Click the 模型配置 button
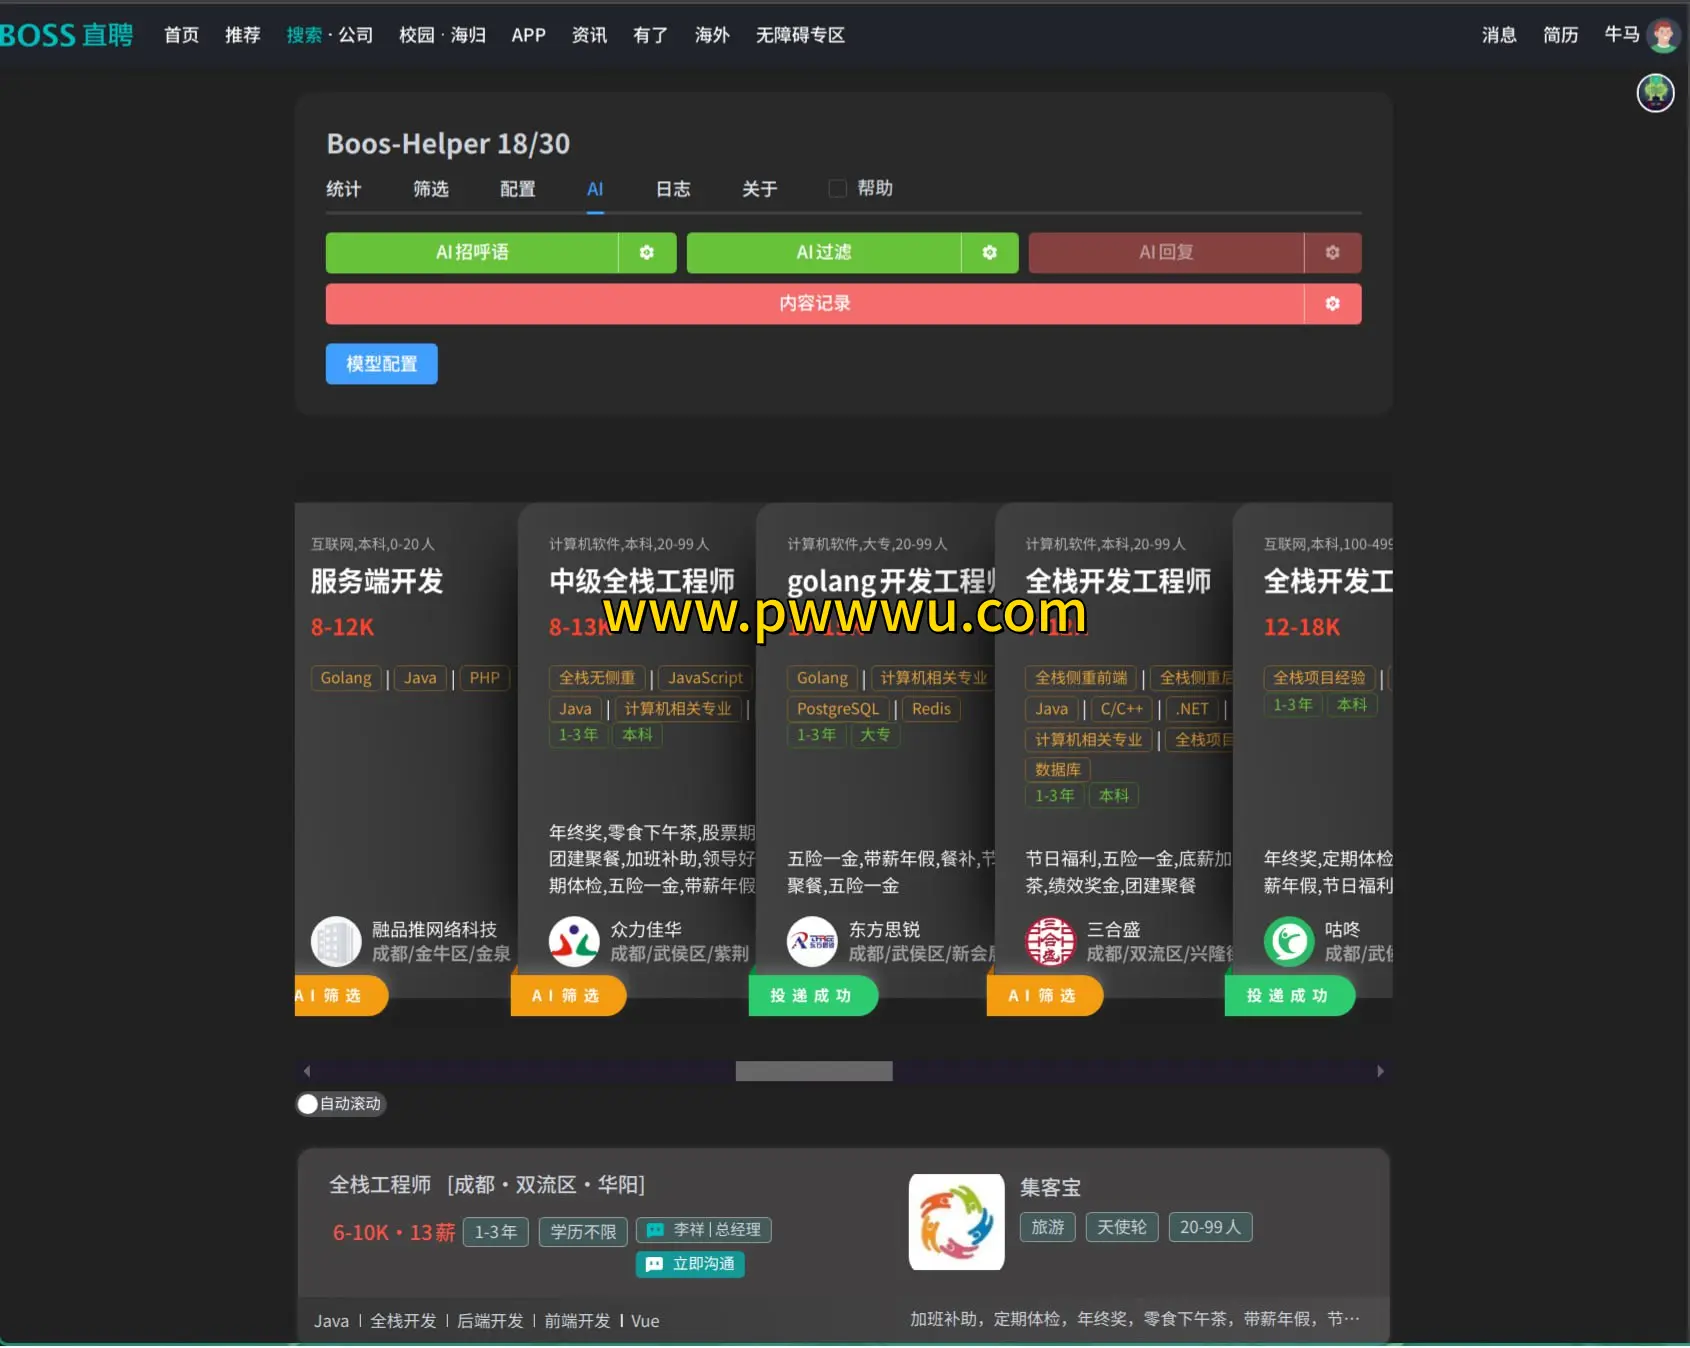This screenshot has height=1348, width=1690. [x=381, y=364]
